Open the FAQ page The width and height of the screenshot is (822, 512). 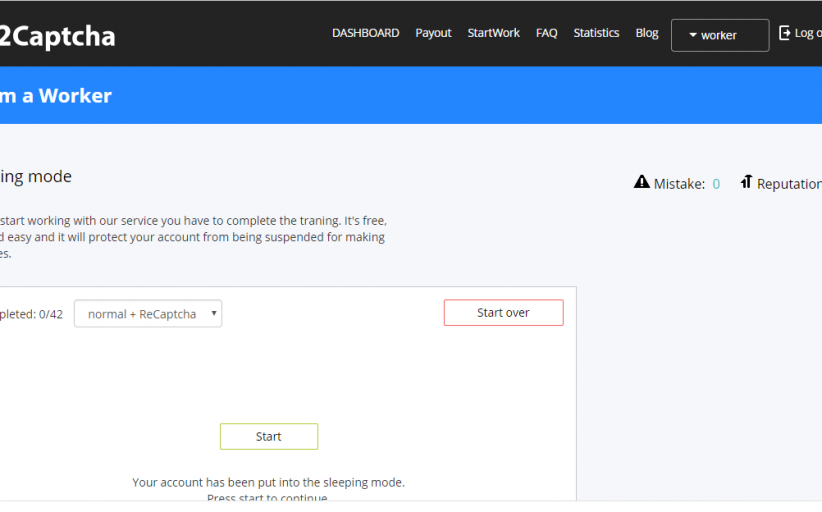pos(546,33)
